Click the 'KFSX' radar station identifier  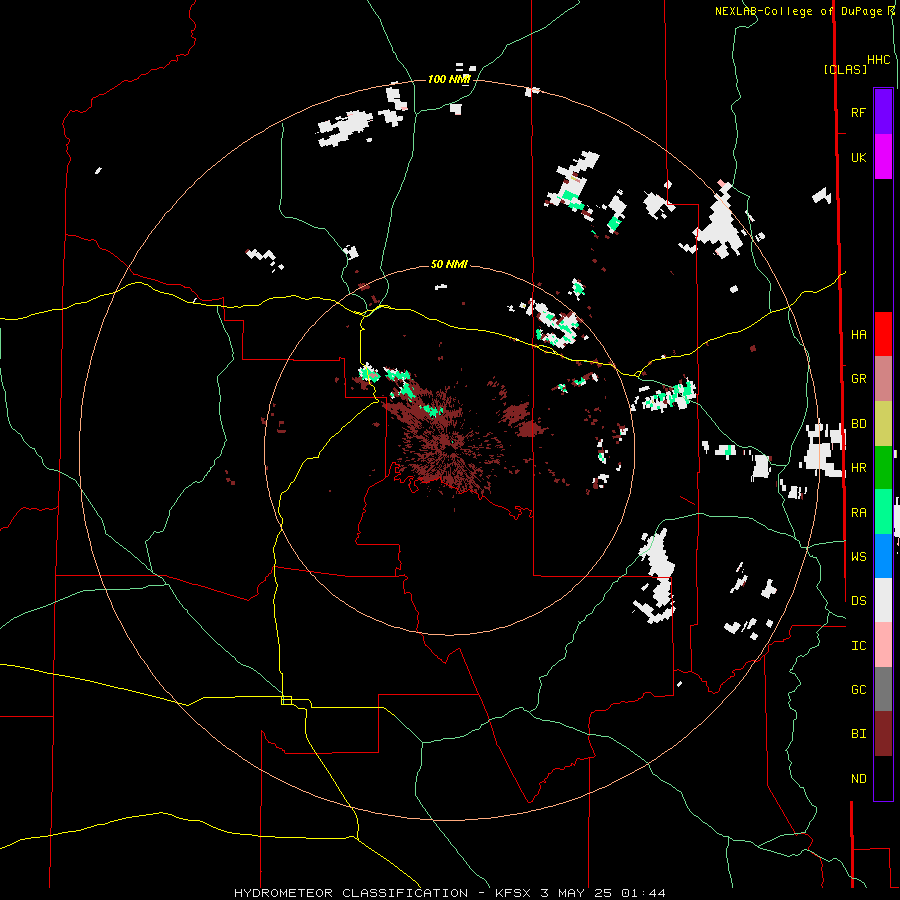513,893
